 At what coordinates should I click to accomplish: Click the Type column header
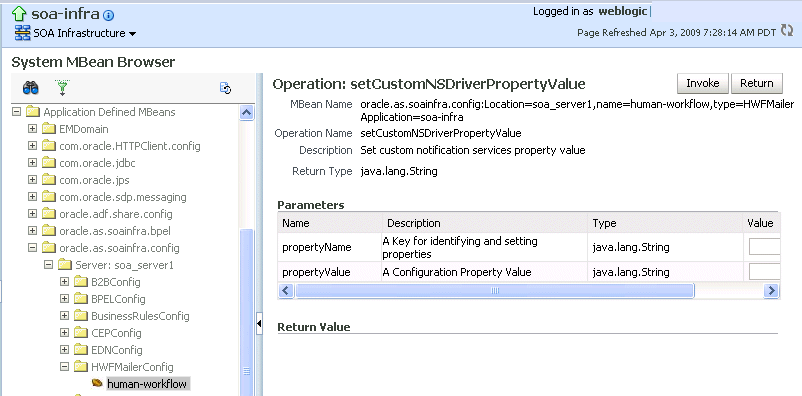point(665,223)
